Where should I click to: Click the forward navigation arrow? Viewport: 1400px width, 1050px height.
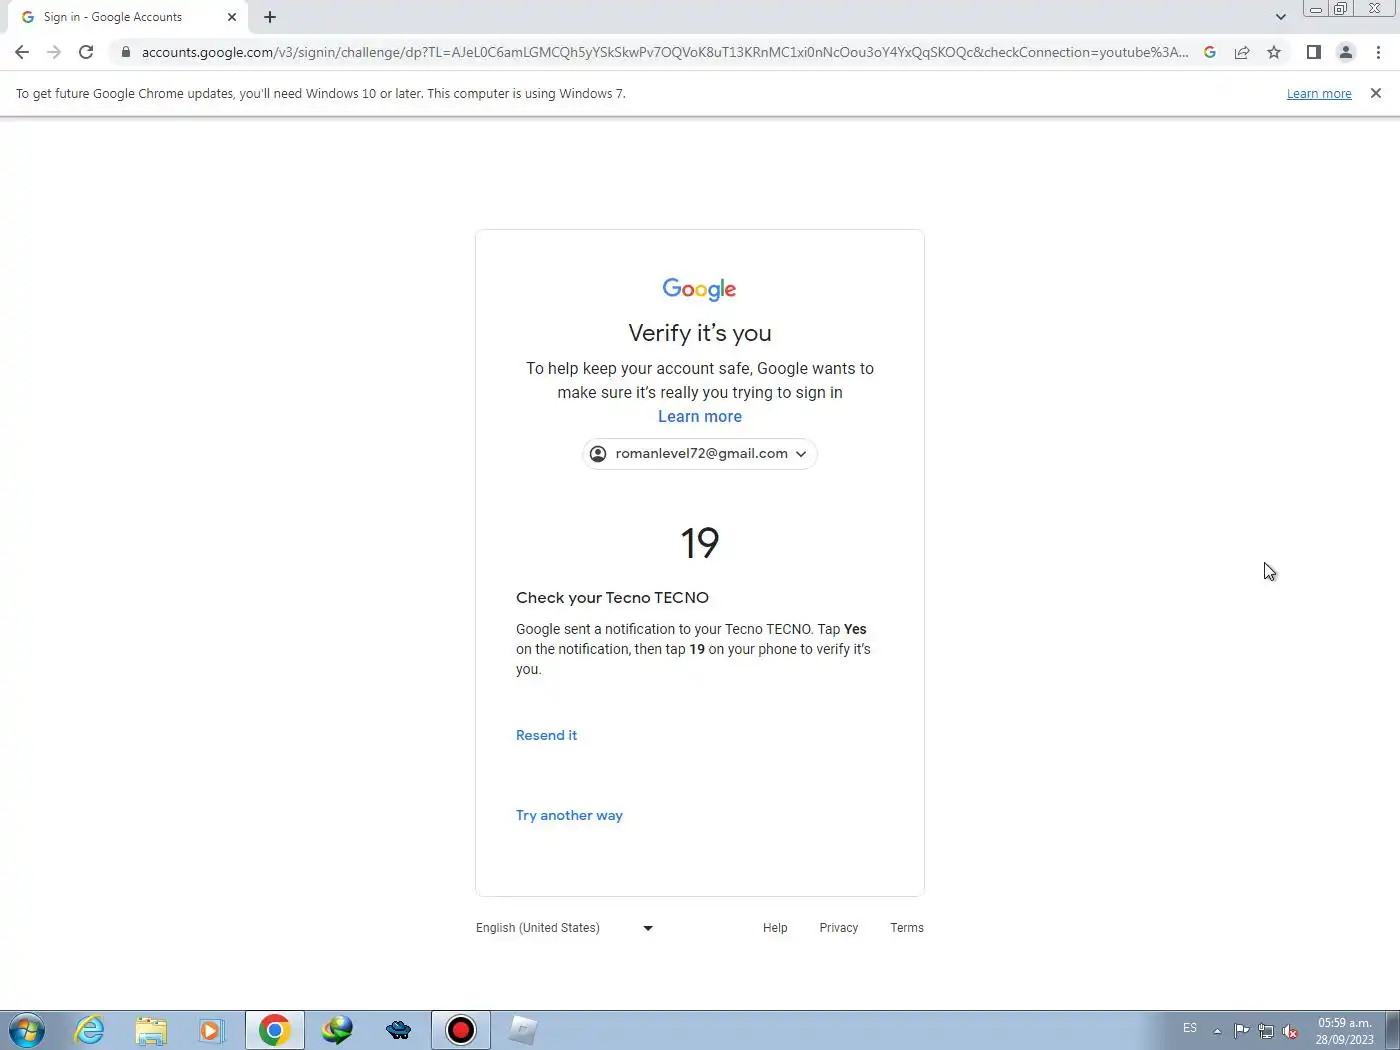(x=54, y=52)
